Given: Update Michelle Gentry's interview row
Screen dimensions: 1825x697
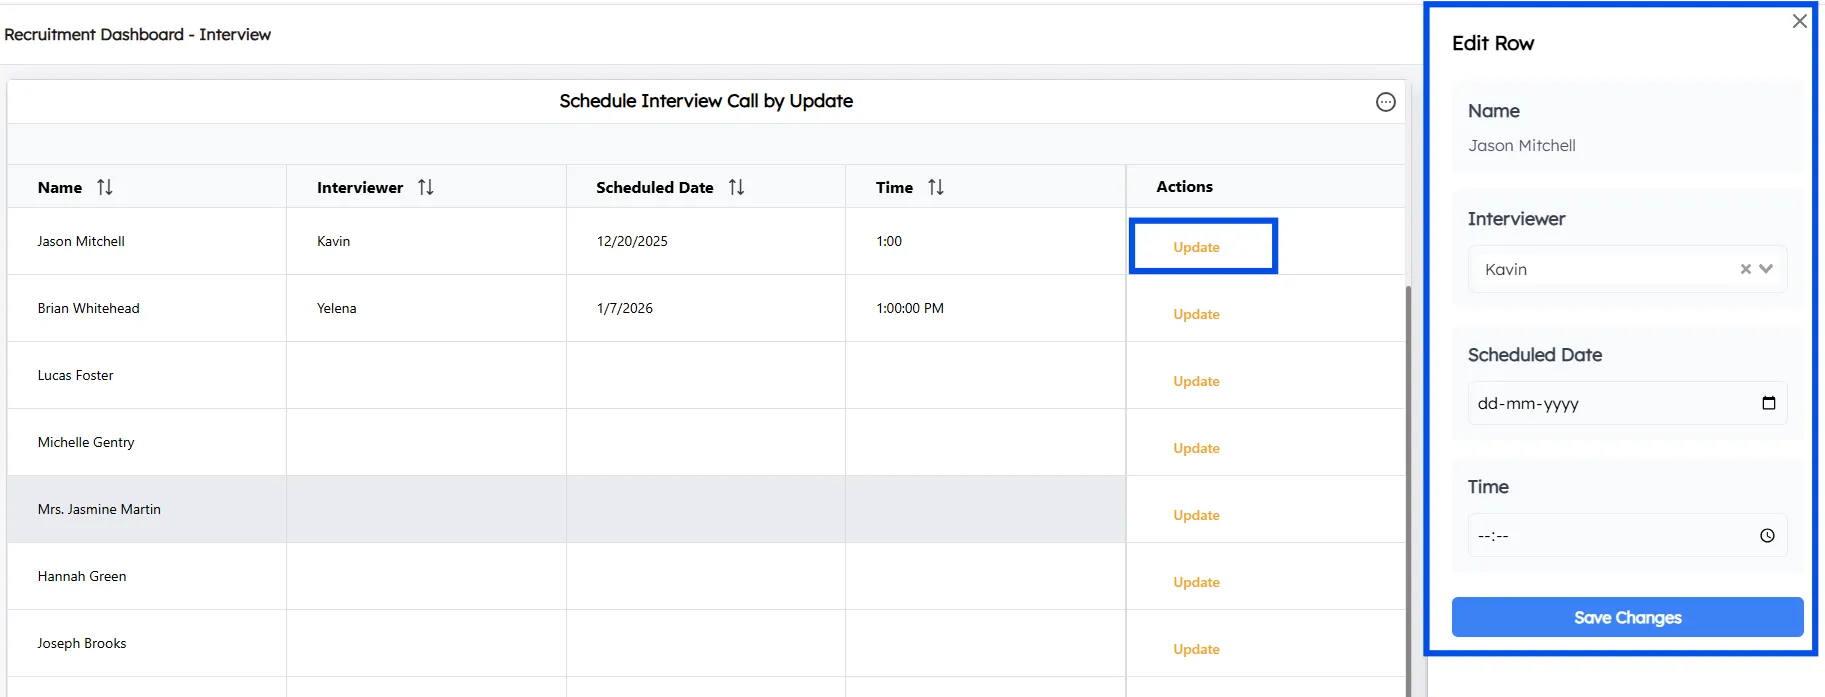Looking at the screenshot, I should click(1196, 448).
